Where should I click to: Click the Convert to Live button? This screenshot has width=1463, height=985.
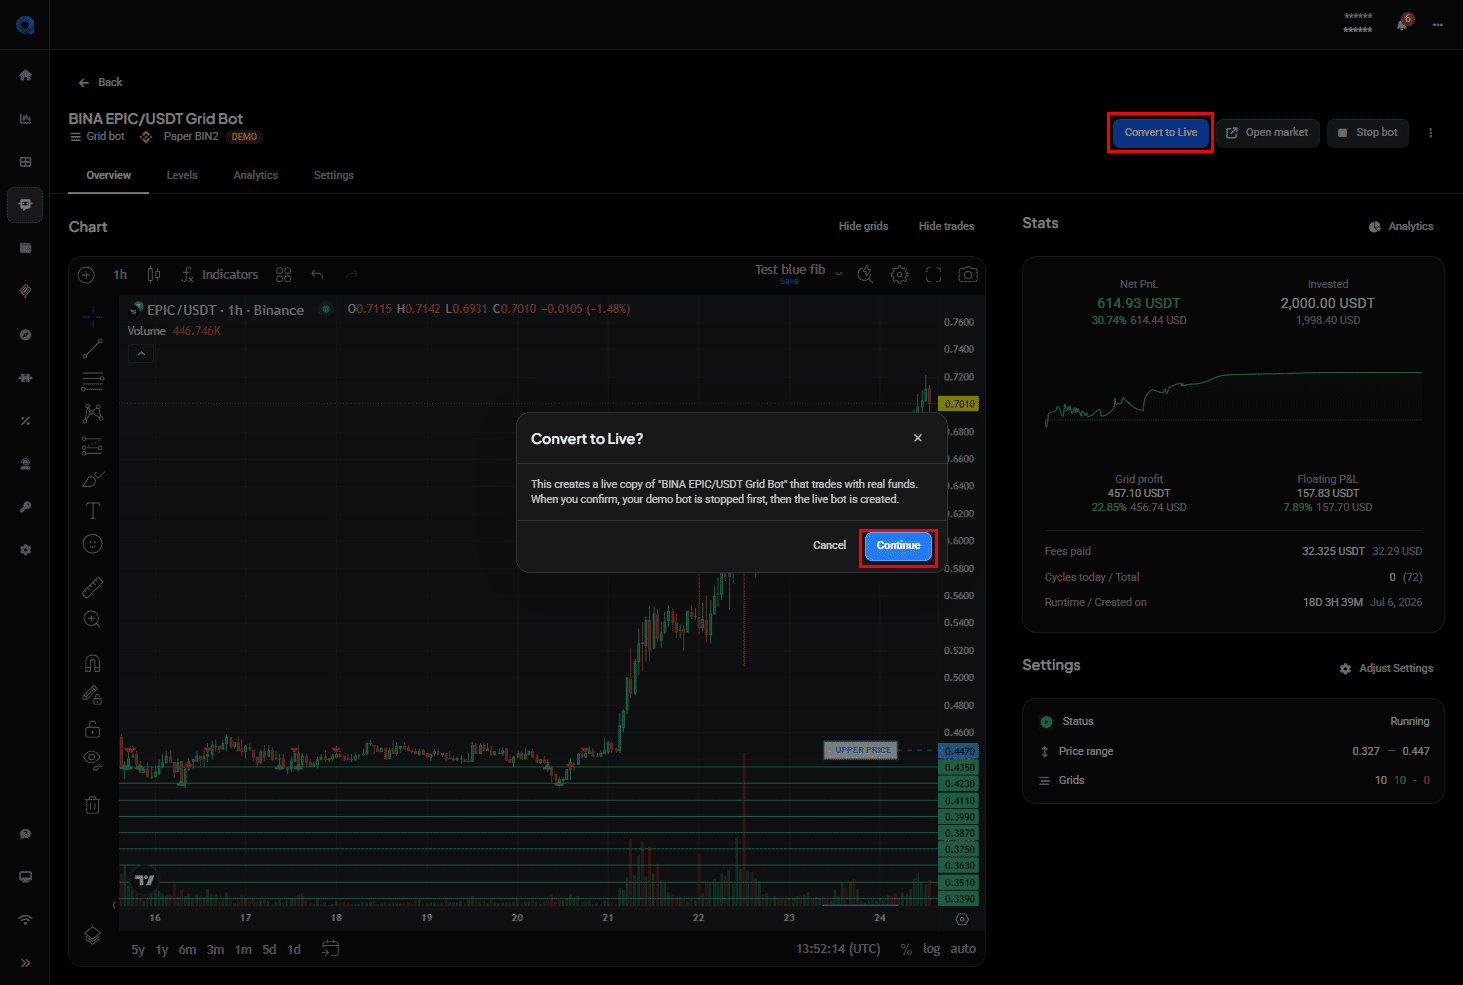pyautogui.click(x=1160, y=133)
